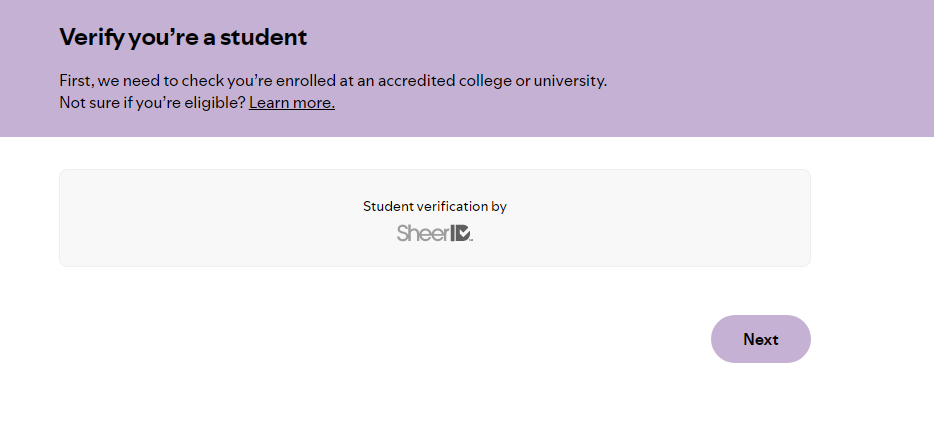Click the 'Student verification by' label
This screenshot has width=934, height=437.
(435, 206)
